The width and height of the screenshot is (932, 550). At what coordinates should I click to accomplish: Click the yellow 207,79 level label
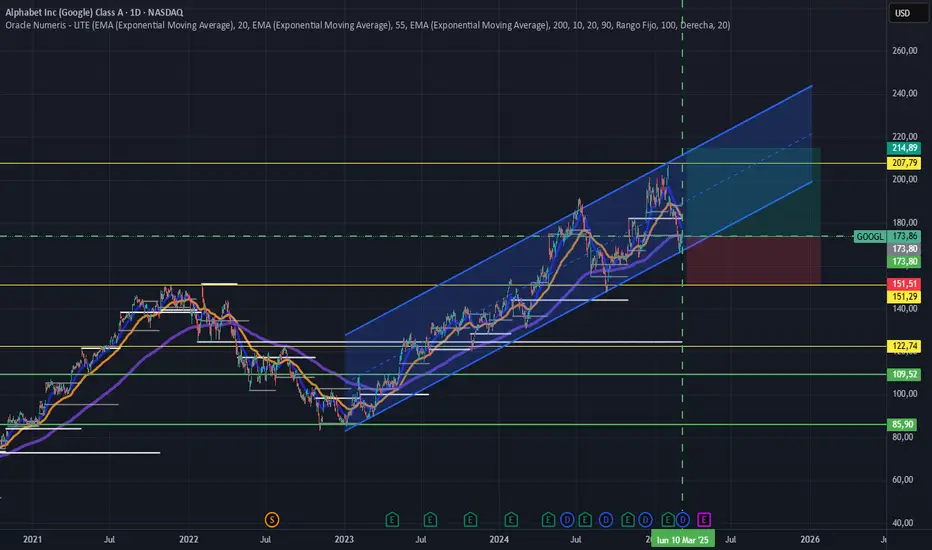coord(903,163)
